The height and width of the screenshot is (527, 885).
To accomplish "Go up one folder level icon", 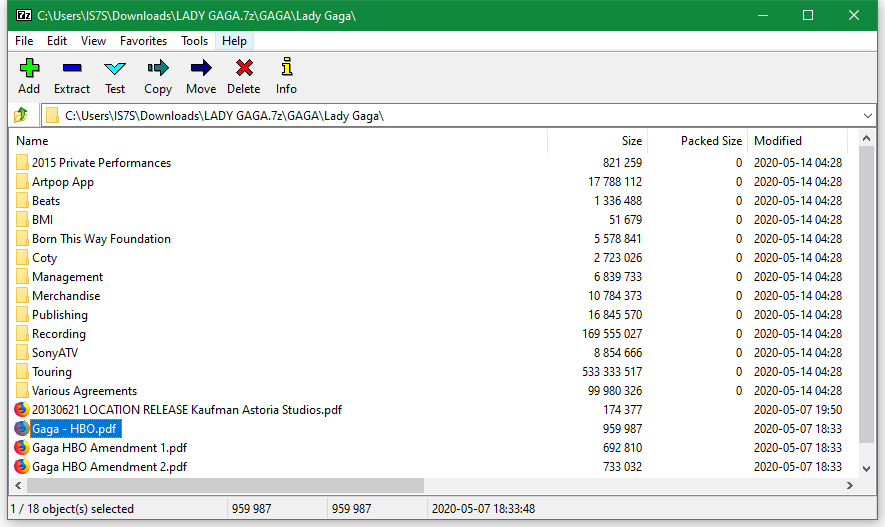I will 21,116.
